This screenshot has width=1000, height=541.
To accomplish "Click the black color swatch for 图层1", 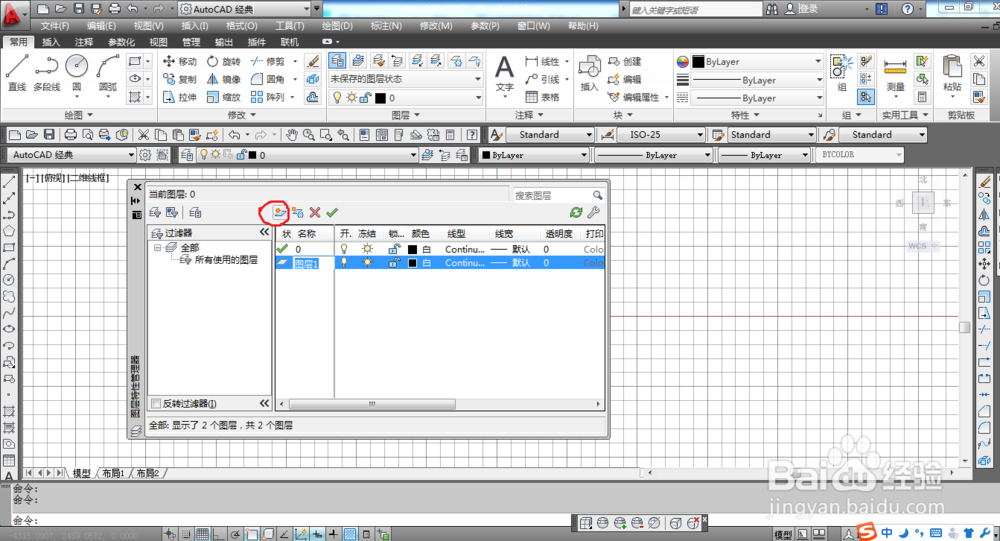I will 413,263.
